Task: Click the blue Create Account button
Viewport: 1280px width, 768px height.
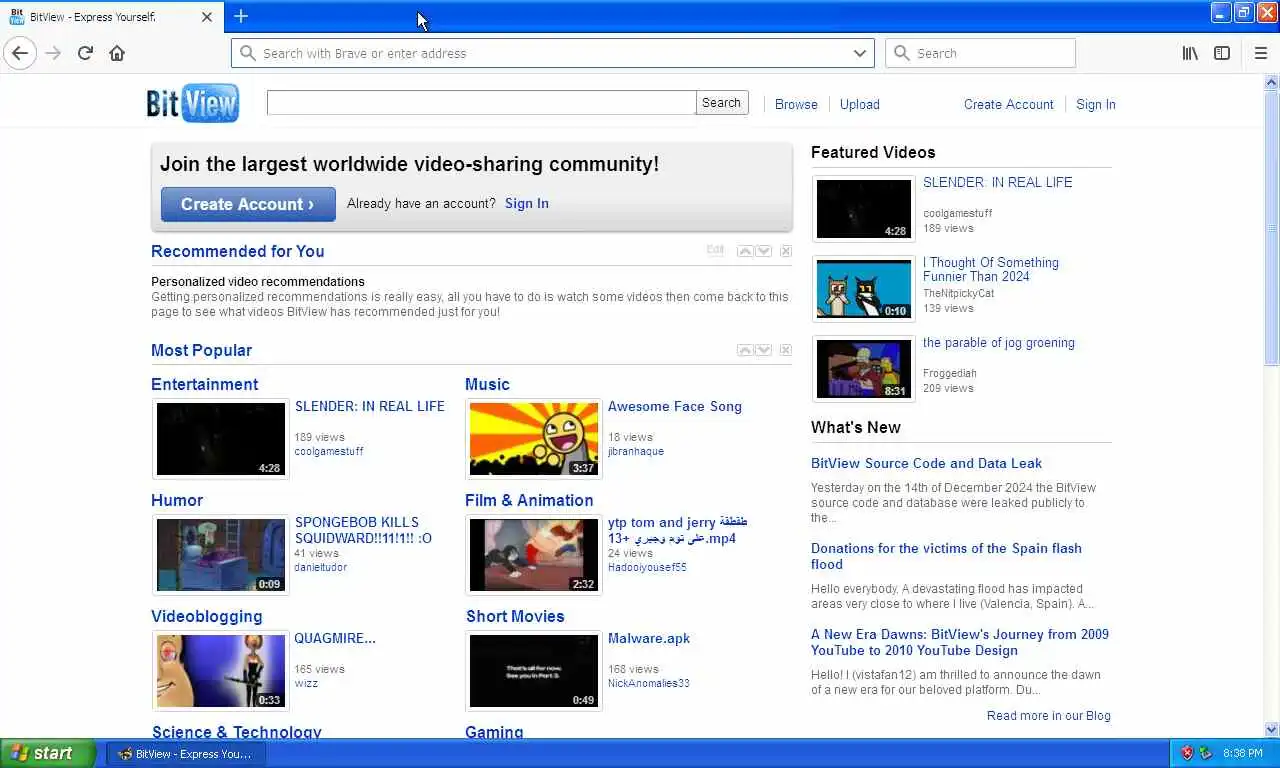Action: 248,204
